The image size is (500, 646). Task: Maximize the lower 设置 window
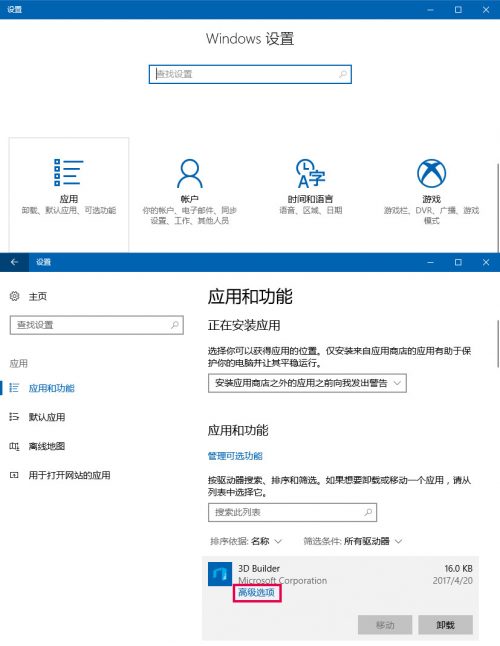pos(458,262)
